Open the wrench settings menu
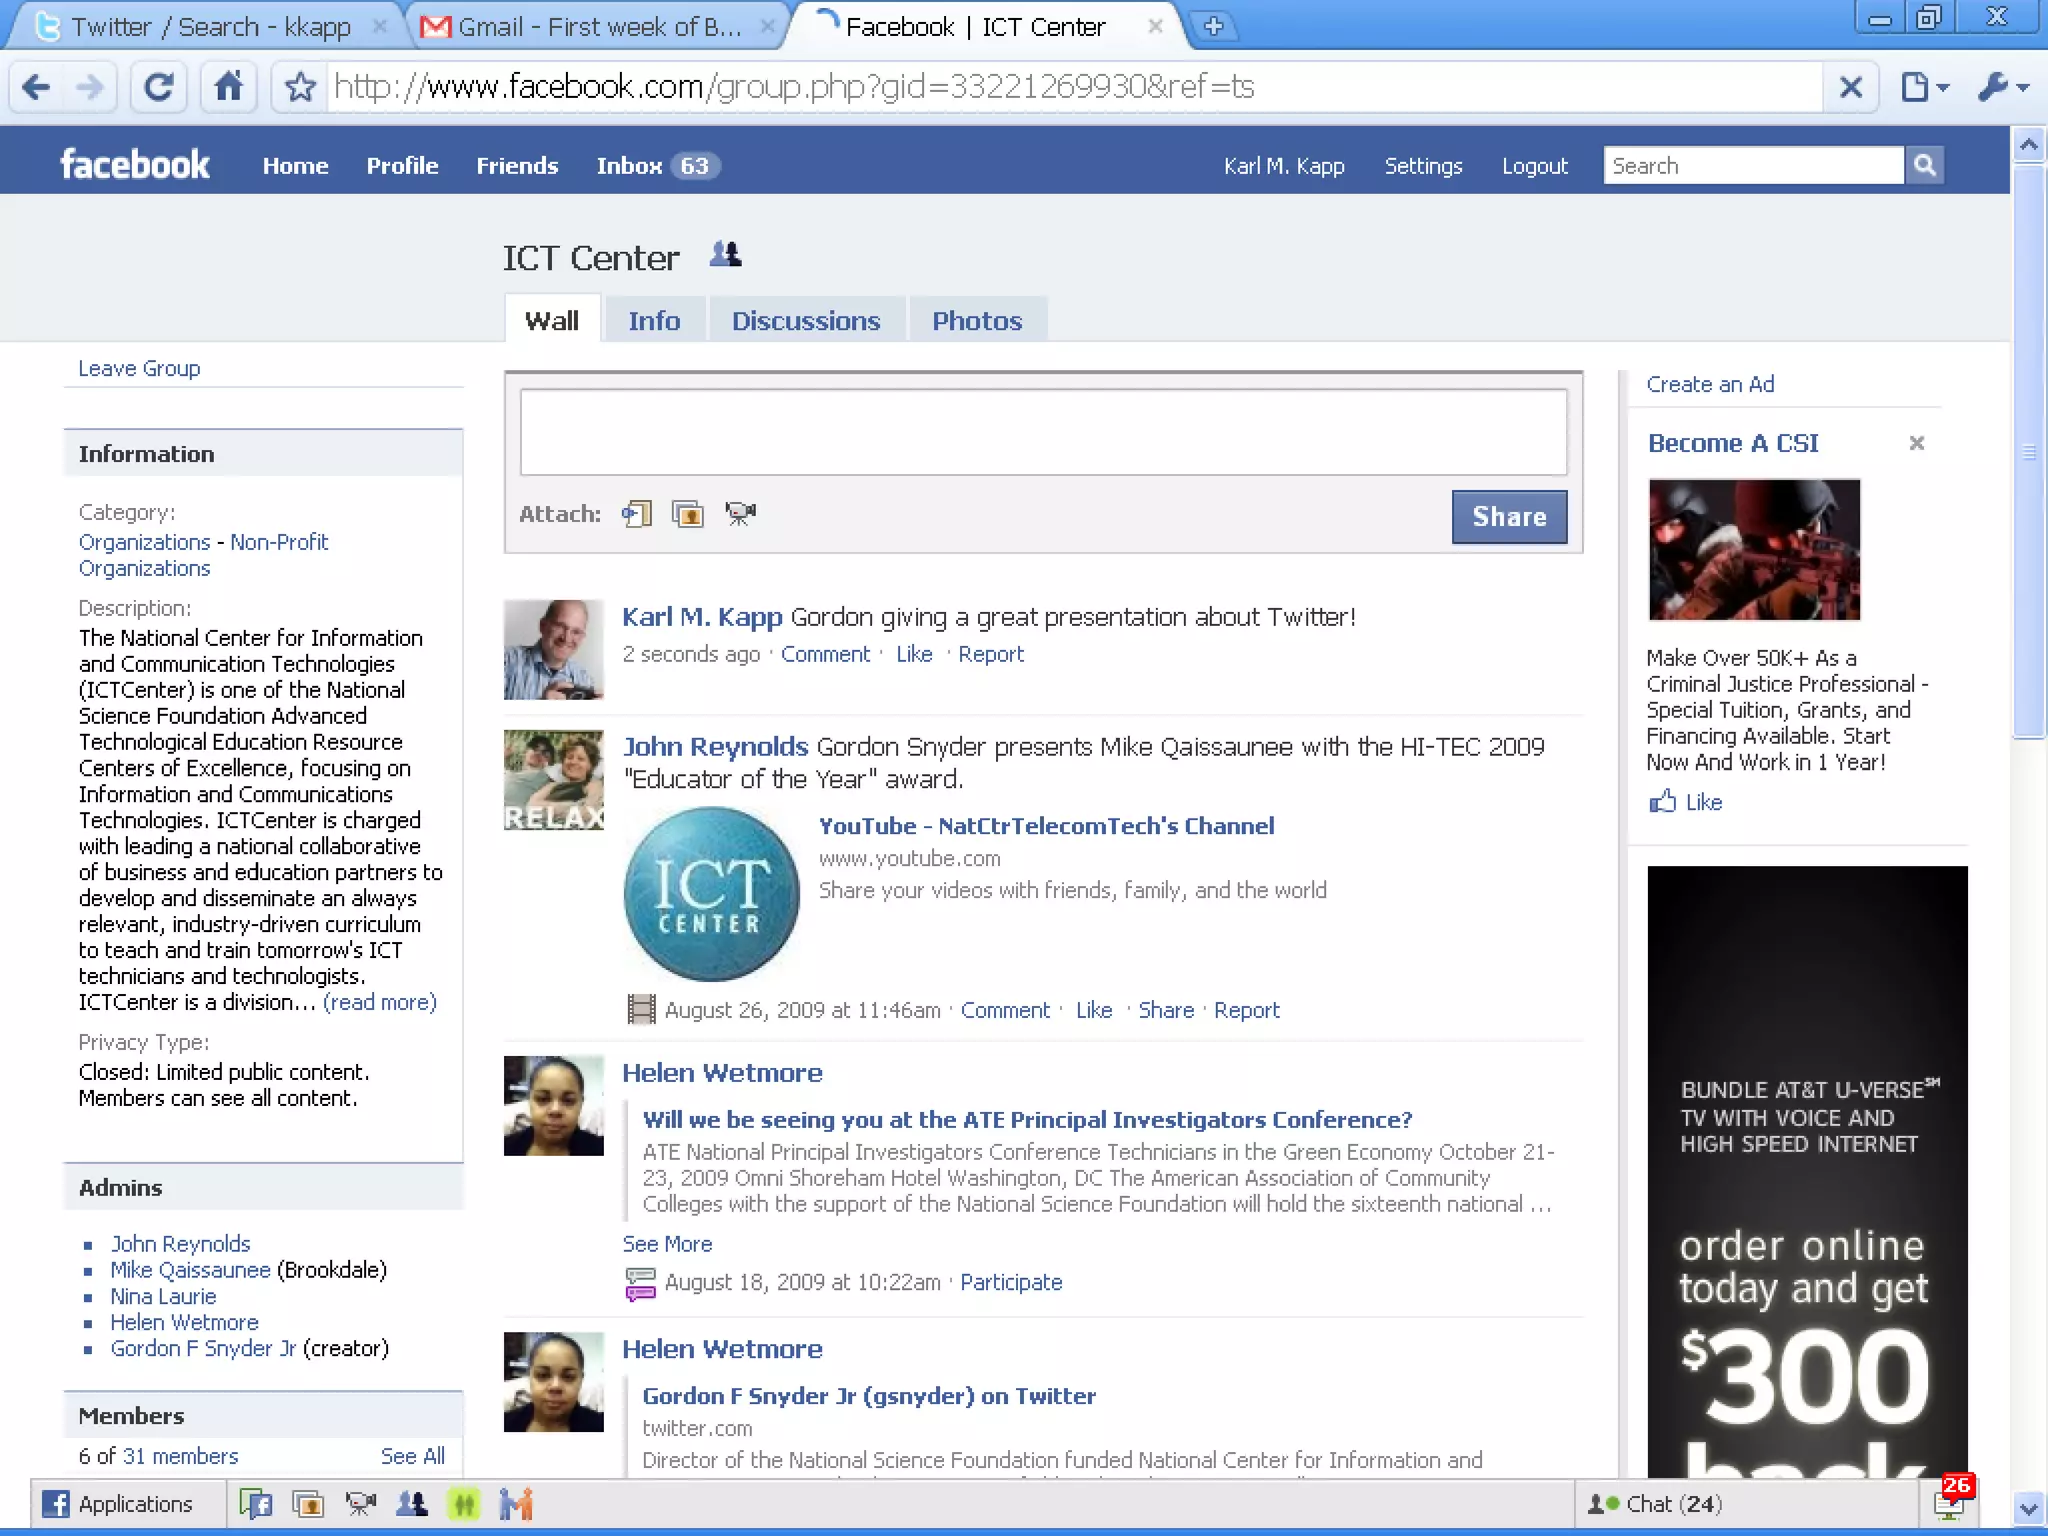 click(2002, 87)
